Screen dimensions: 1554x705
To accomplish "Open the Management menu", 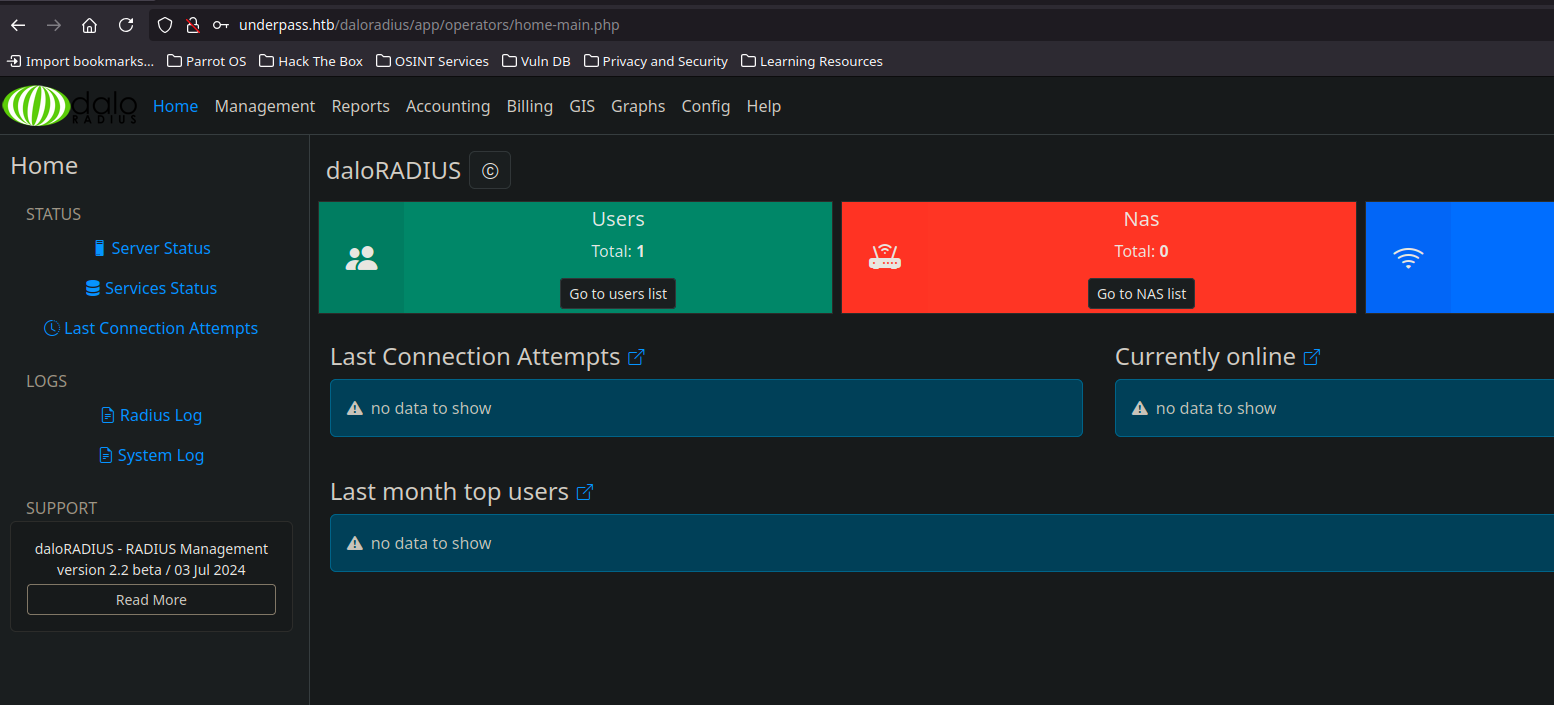I will 265,106.
